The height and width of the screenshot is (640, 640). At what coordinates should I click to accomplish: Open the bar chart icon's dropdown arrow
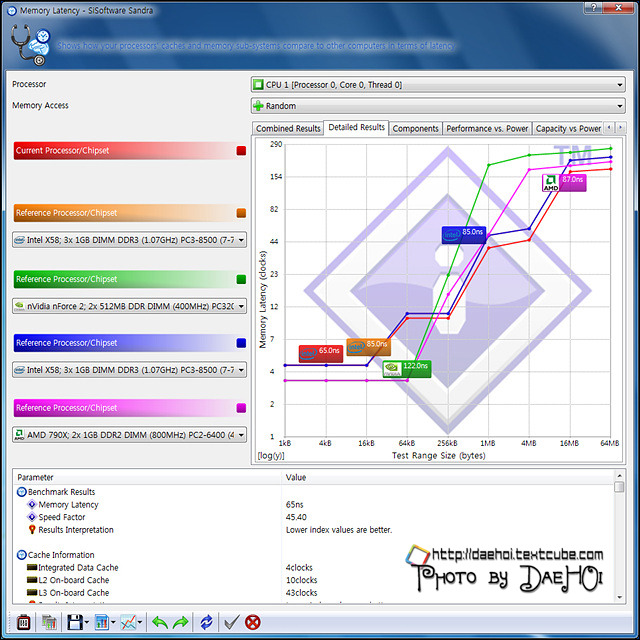[113, 622]
